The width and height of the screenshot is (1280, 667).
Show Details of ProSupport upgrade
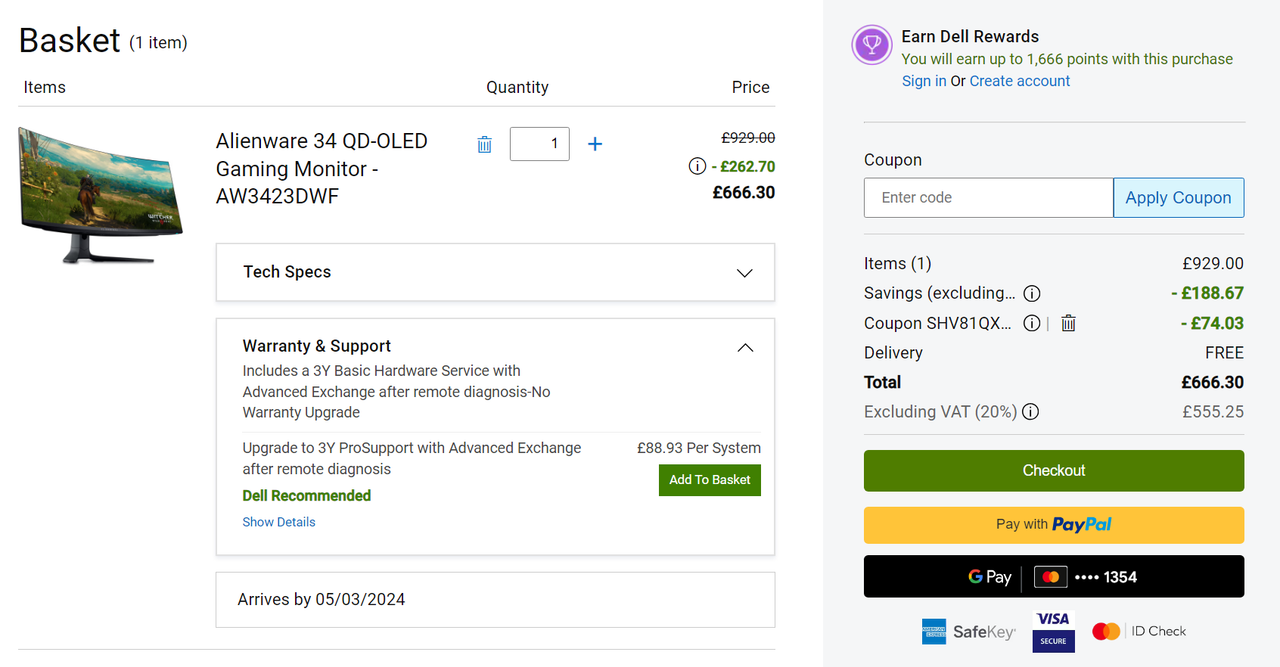click(279, 522)
